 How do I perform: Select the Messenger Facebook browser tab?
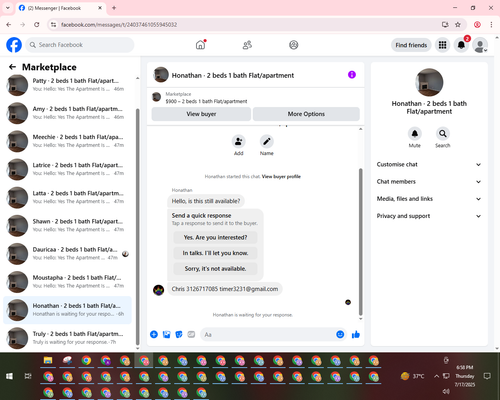(61, 8)
